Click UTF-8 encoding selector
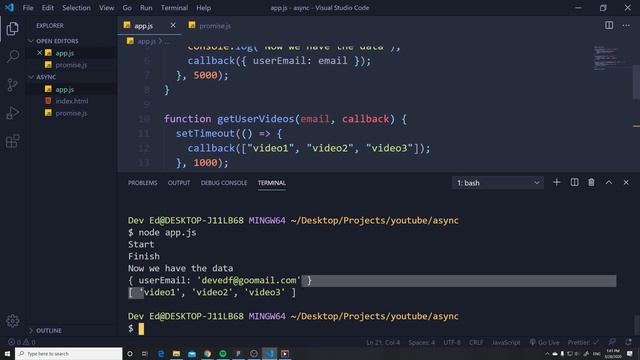This screenshot has height=360, width=640. click(452, 342)
